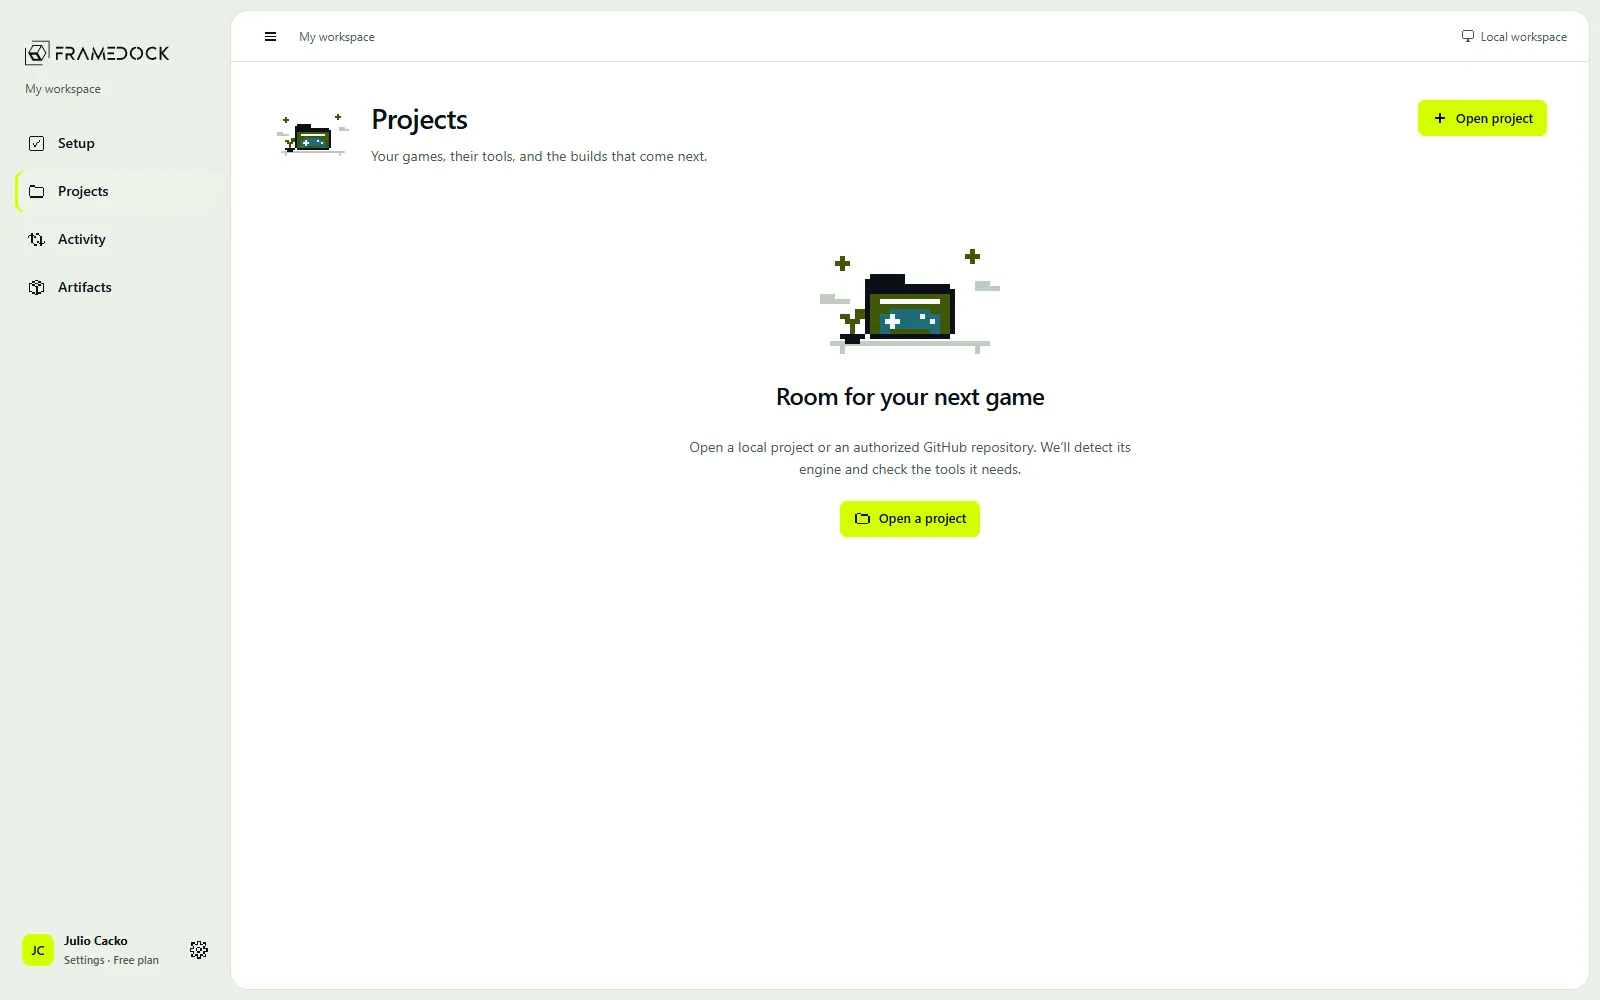Open the Activity page
The image size is (1600, 1000).
point(116,239)
